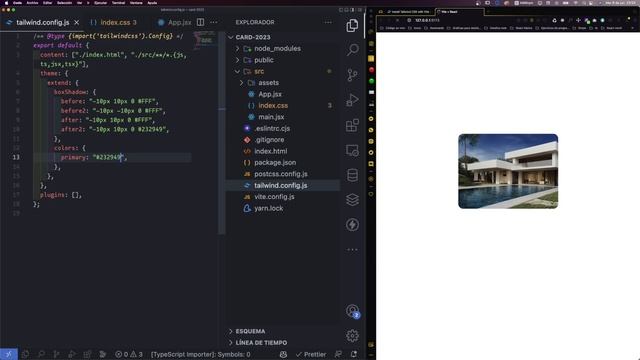640x360 pixels.
Task: Open the Accounts menu icon
Action: 352,311
